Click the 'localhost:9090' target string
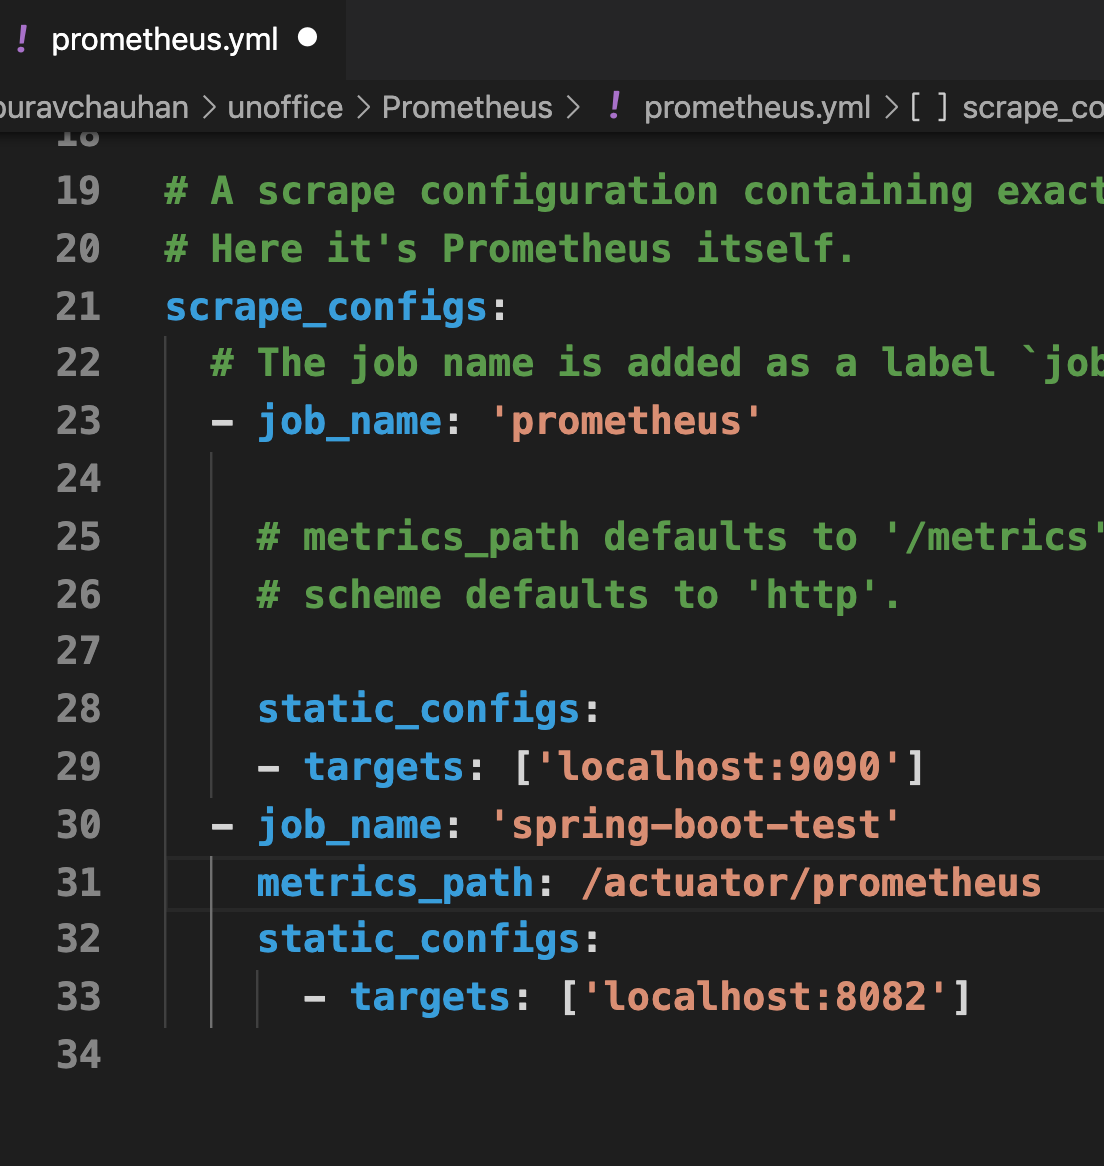The width and height of the screenshot is (1104, 1166). (719, 767)
